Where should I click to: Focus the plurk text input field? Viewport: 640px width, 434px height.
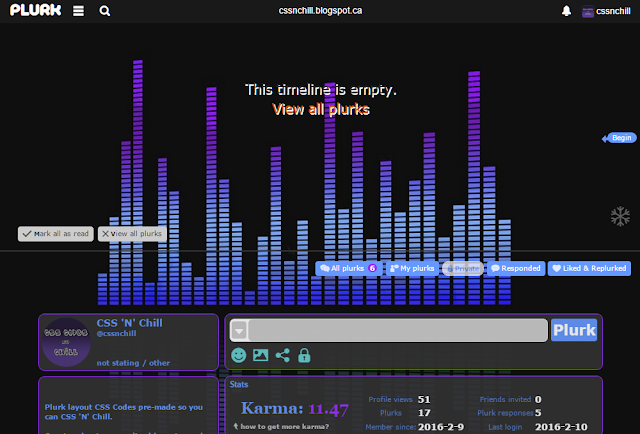click(398, 330)
